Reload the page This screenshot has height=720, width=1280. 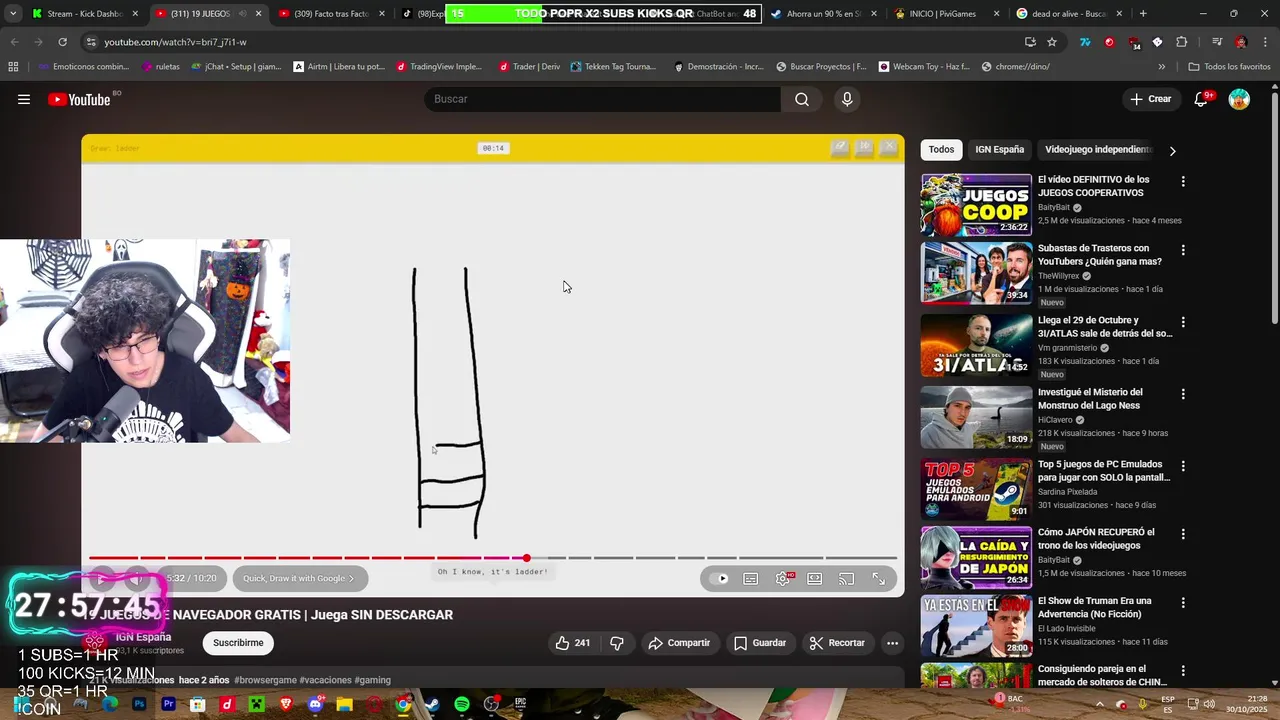pyautogui.click(x=62, y=42)
